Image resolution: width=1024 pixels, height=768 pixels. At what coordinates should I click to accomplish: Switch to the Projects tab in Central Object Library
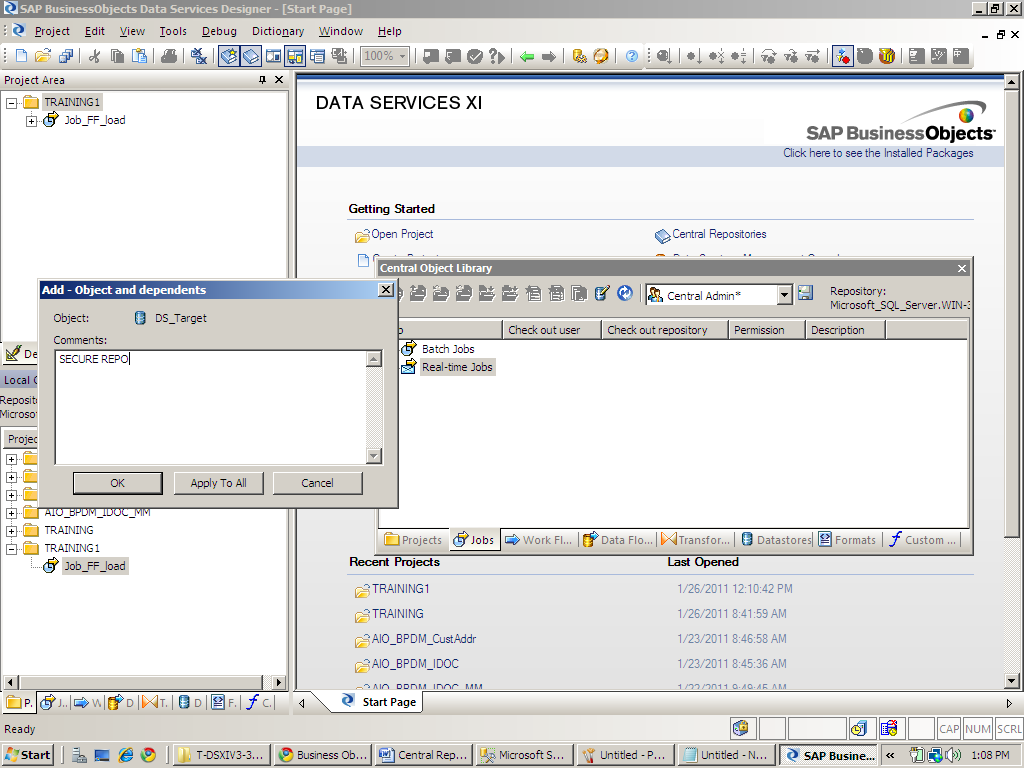click(414, 540)
